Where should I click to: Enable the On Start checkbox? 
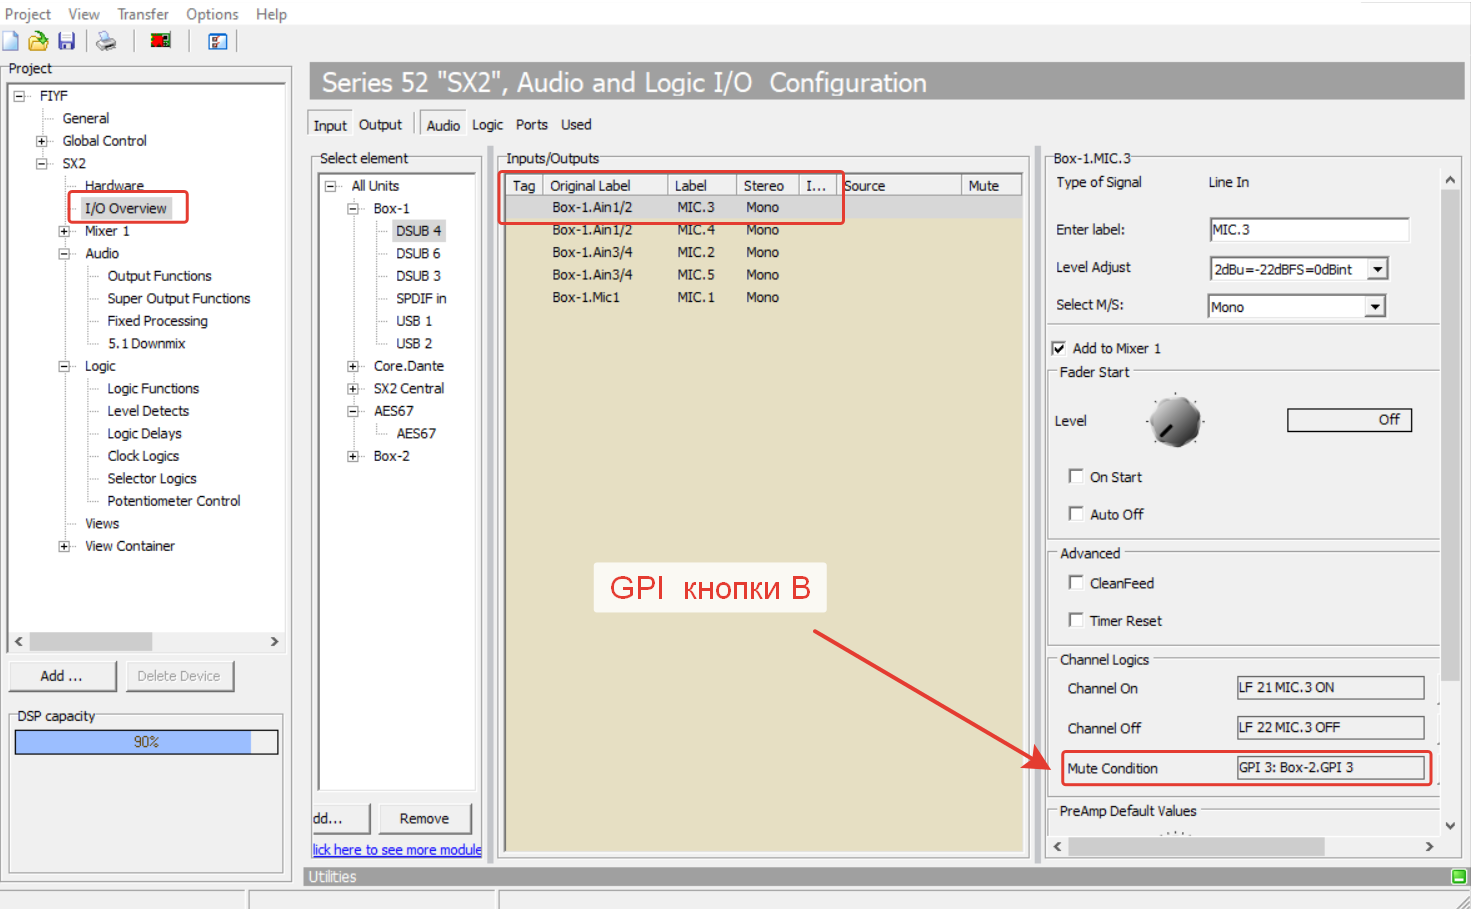(1076, 476)
